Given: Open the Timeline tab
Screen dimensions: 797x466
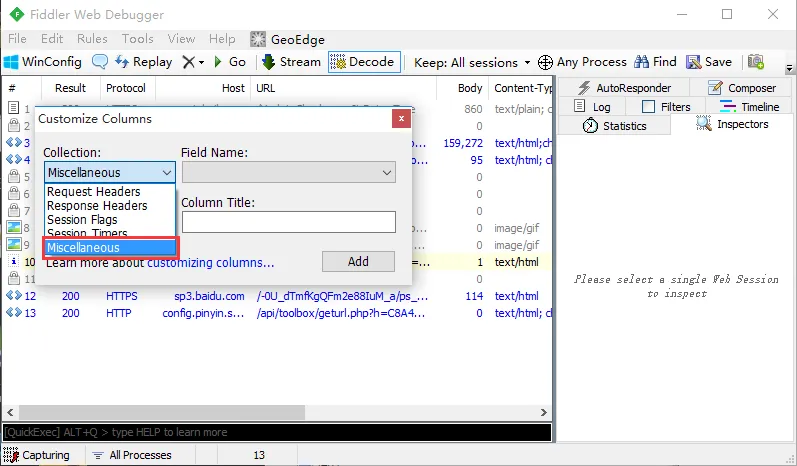Looking at the screenshot, I should coord(749,107).
